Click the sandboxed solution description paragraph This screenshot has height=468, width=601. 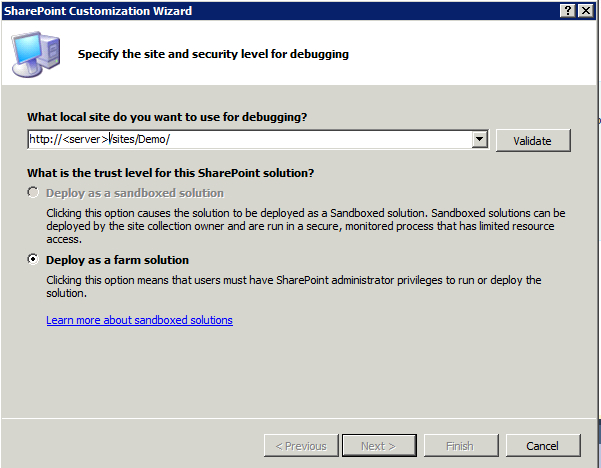(x=305, y=226)
